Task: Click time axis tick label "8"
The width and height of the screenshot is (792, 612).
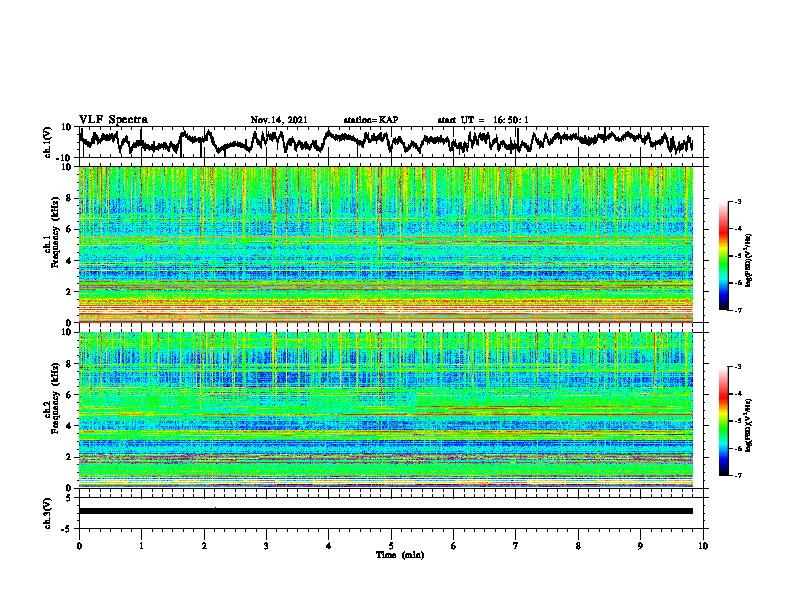Action: coord(578,546)
